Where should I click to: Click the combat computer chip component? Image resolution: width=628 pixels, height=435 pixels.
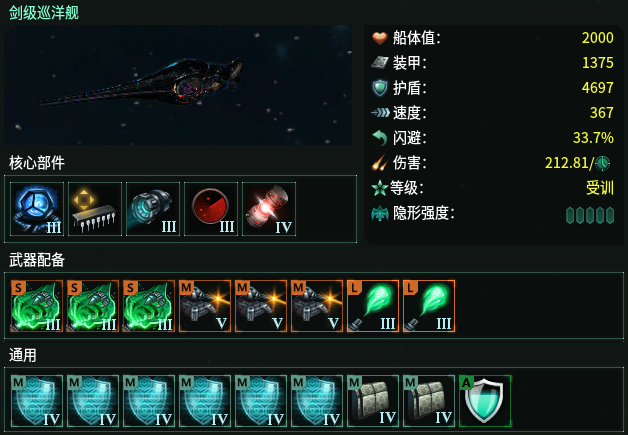95,209
